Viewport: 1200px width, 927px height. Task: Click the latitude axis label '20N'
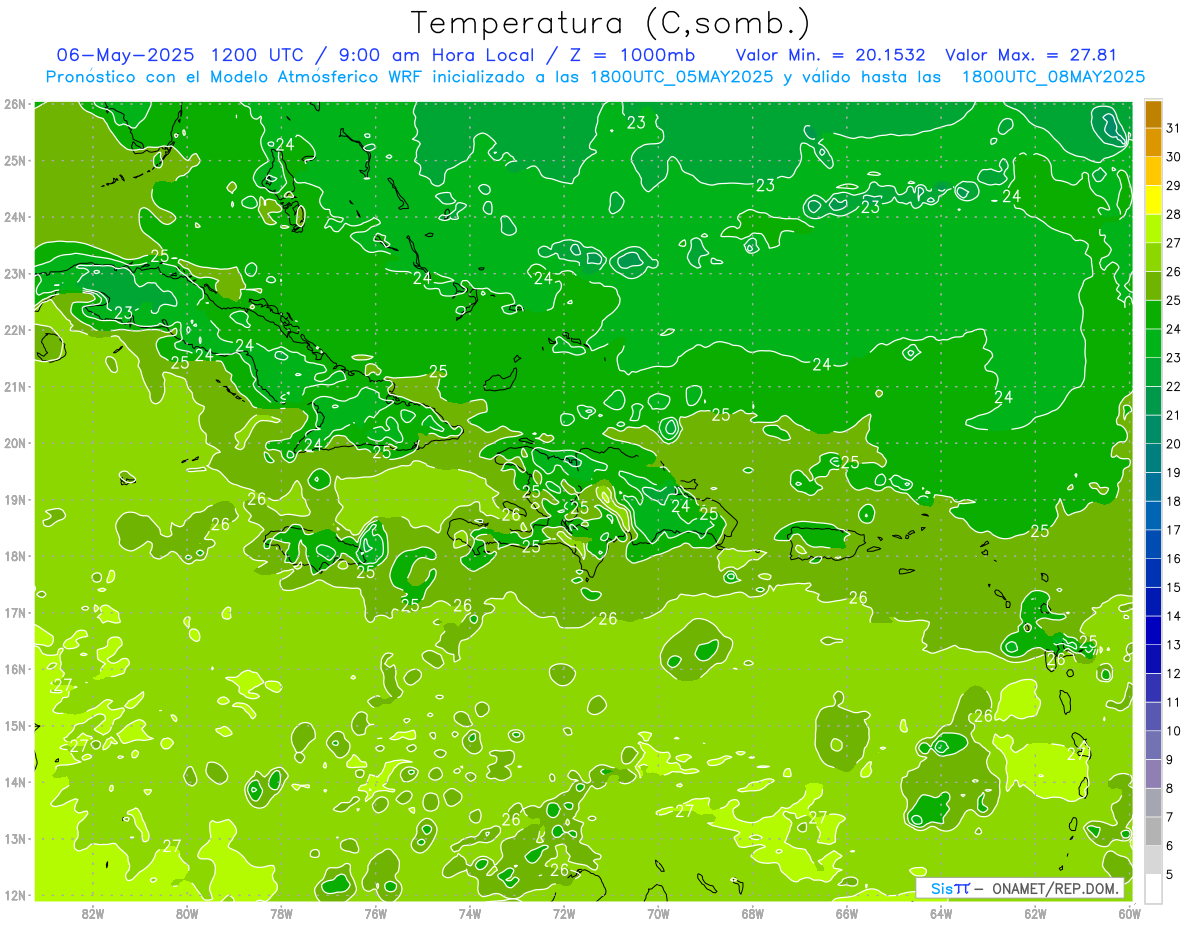click(14, 443)
